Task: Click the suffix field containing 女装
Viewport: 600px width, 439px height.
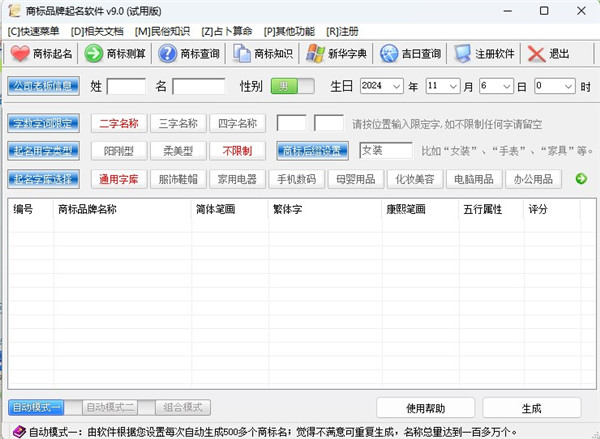Action: [386, 150]
